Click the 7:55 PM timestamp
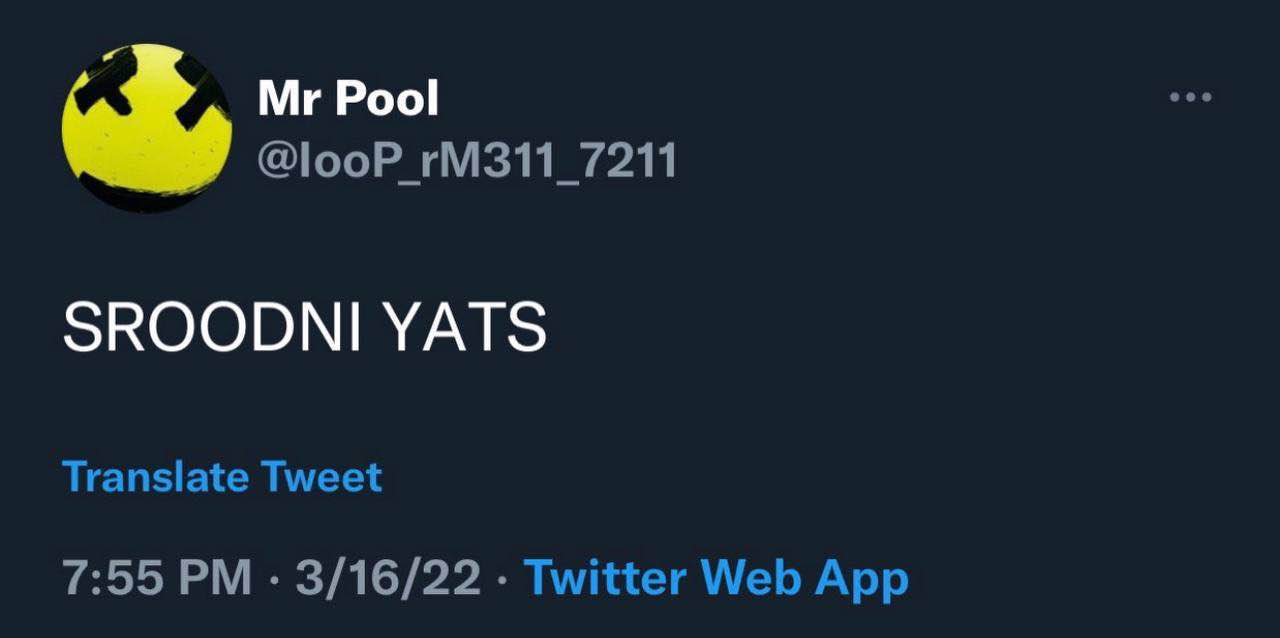The image size is (1280, 638). click(157, 578)
